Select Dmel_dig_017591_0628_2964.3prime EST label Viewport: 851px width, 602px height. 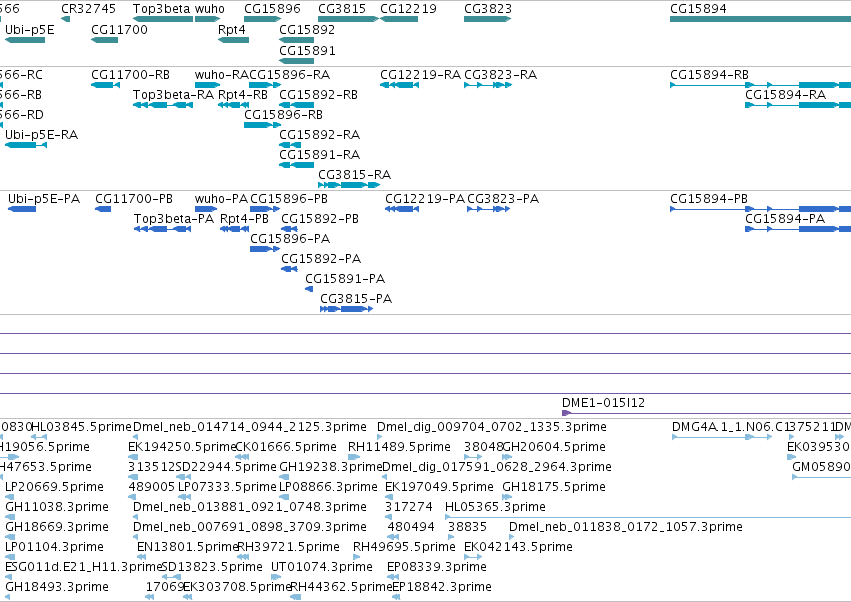coord(497,467)
